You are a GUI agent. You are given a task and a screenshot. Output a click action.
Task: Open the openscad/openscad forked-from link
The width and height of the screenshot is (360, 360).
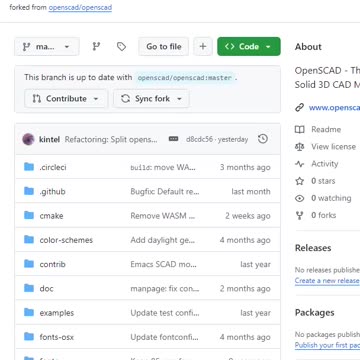pyautogui.click(x=80, y=8)
